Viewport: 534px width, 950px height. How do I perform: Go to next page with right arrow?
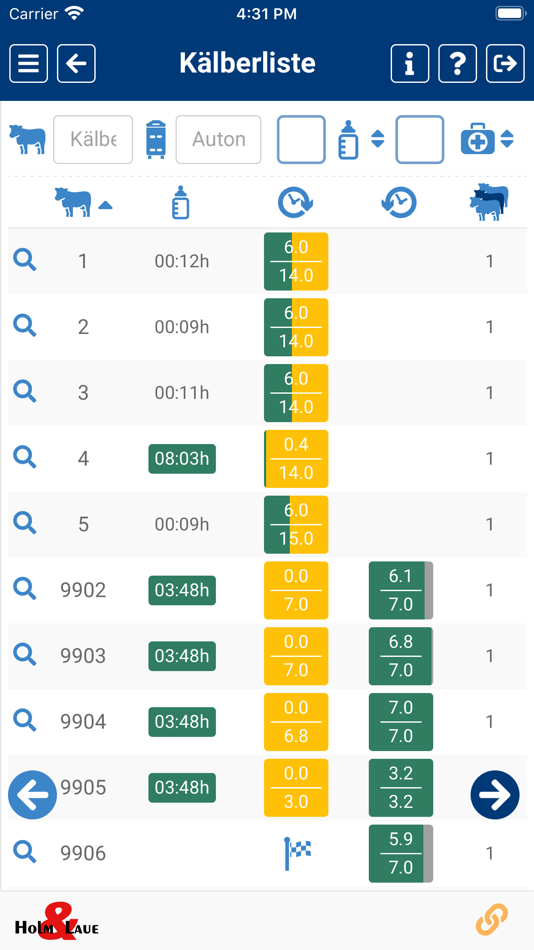tap(495, 795)
